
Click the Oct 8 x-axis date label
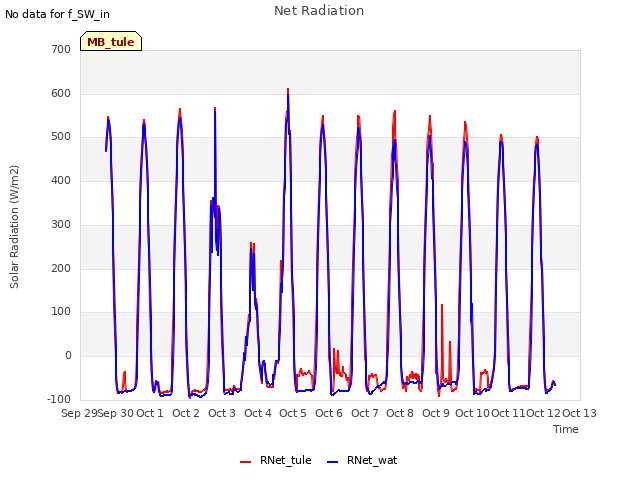point(400,413)
